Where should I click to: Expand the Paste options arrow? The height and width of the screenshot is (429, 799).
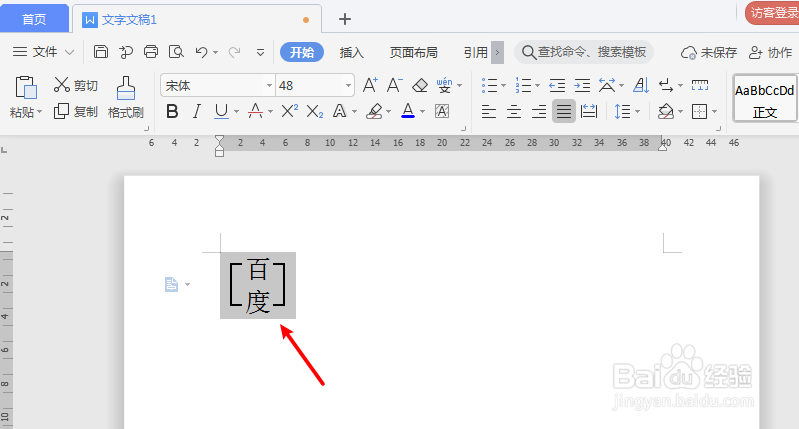[x=40, y=112]
